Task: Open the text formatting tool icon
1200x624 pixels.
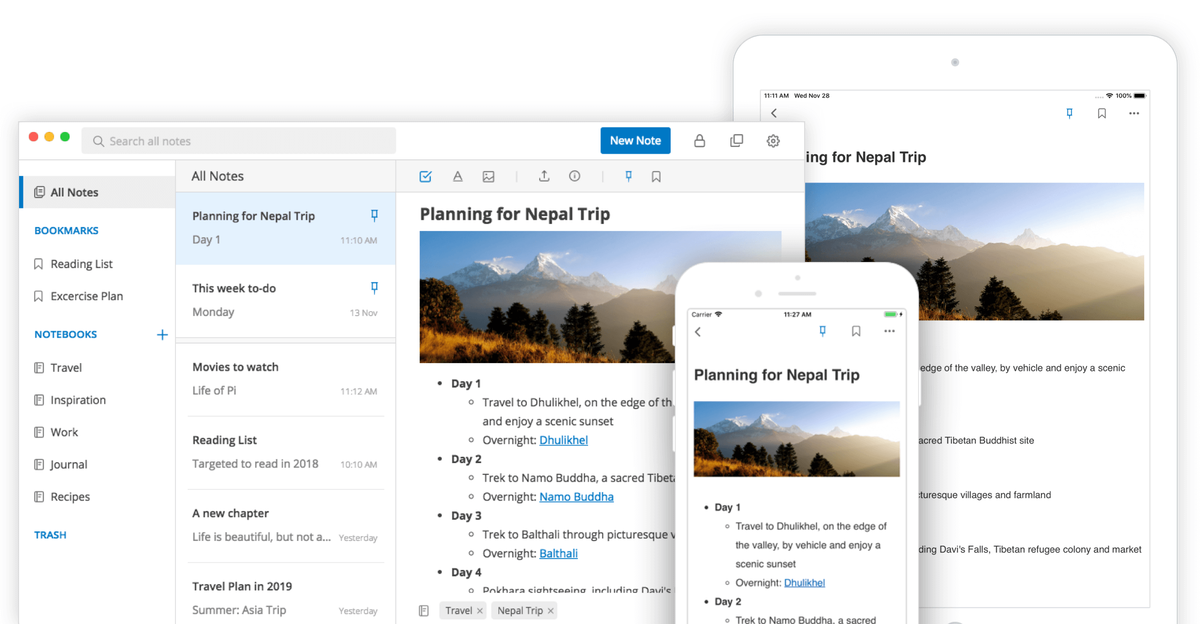Action: pos(457,177)
